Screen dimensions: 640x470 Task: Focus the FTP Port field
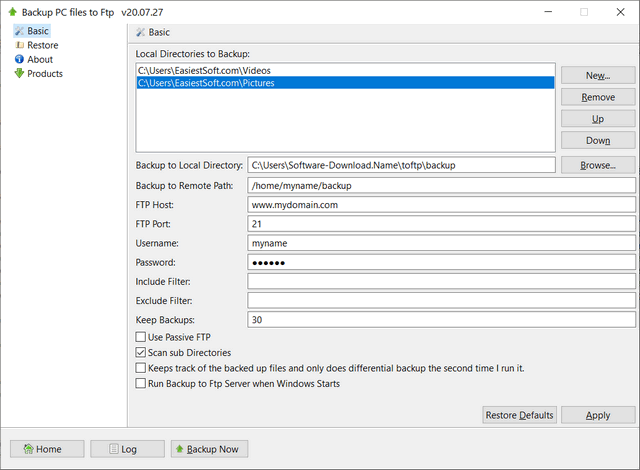(x=441, y=224)
